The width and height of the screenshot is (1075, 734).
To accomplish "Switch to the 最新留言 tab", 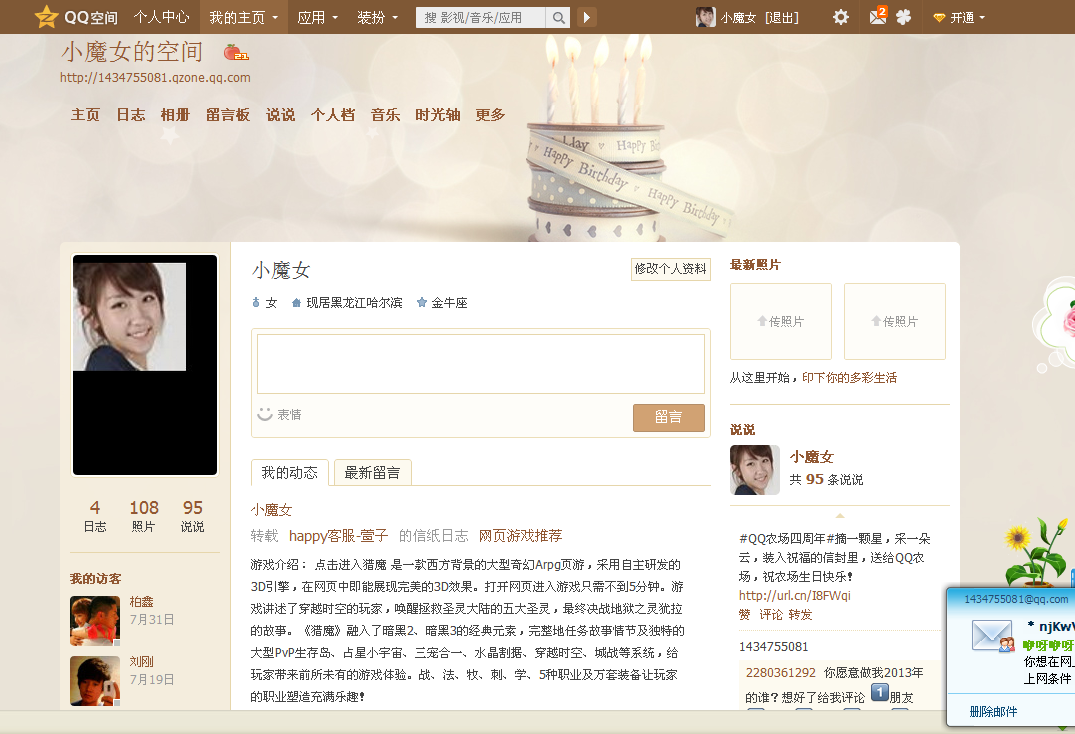I will click(374, 471).
